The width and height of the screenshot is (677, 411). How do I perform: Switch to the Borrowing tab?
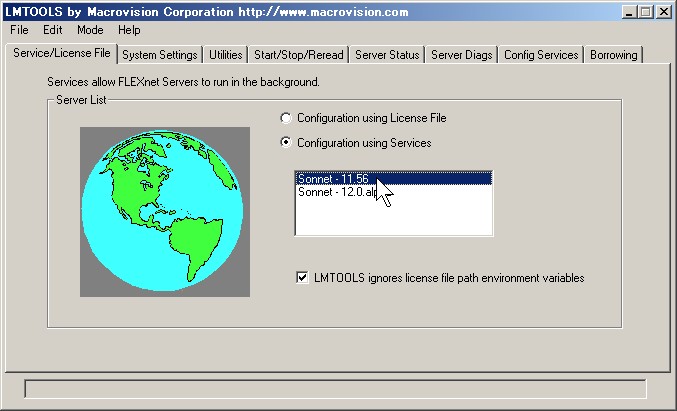pos(614,55)
